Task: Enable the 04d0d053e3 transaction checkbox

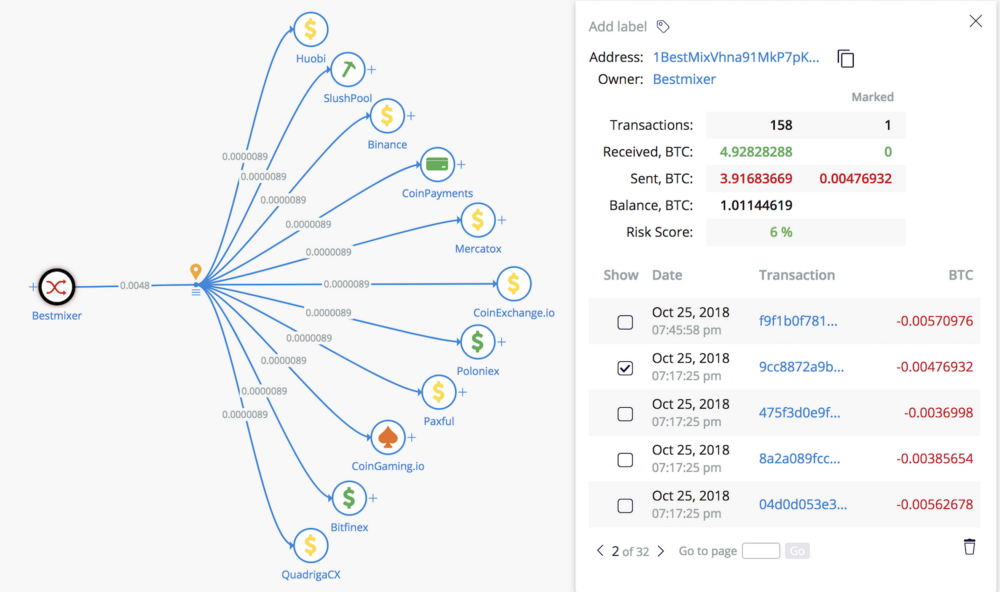Action: (625, 506)
